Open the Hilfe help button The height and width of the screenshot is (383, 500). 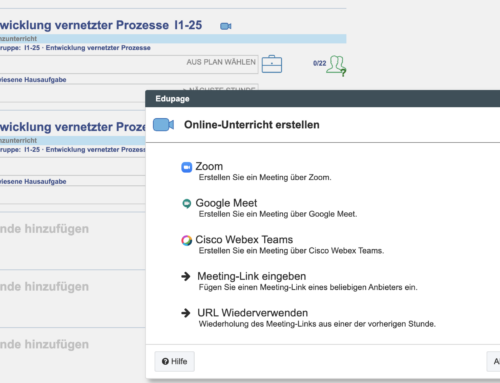pyautogui.click(x=174, y=361)
